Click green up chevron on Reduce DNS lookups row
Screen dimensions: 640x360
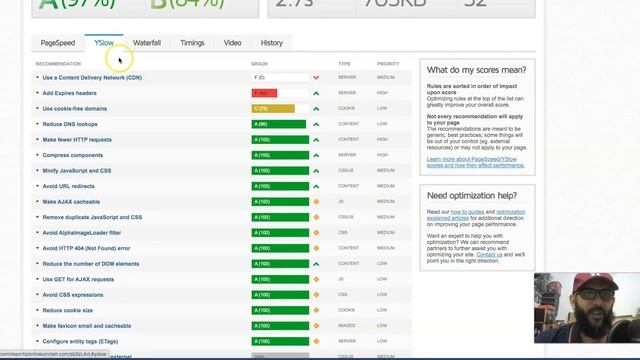316,124
